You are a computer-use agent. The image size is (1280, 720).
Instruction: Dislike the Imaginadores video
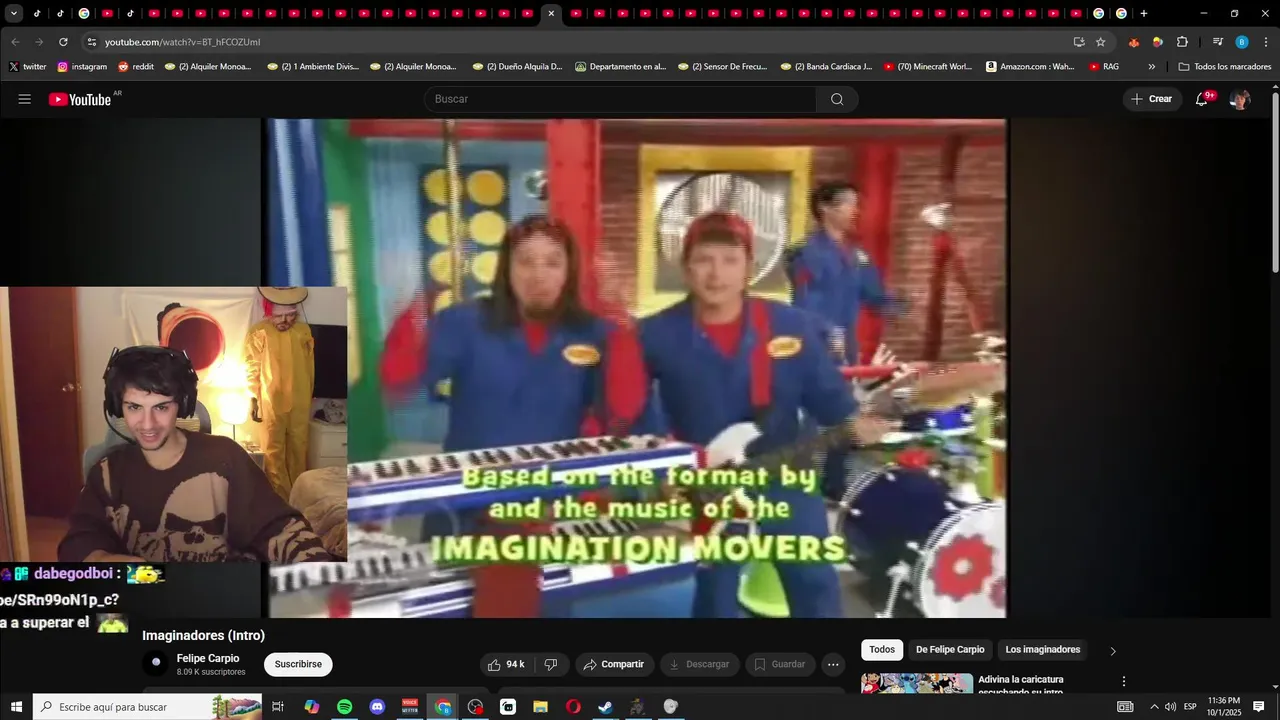[550, 664]
